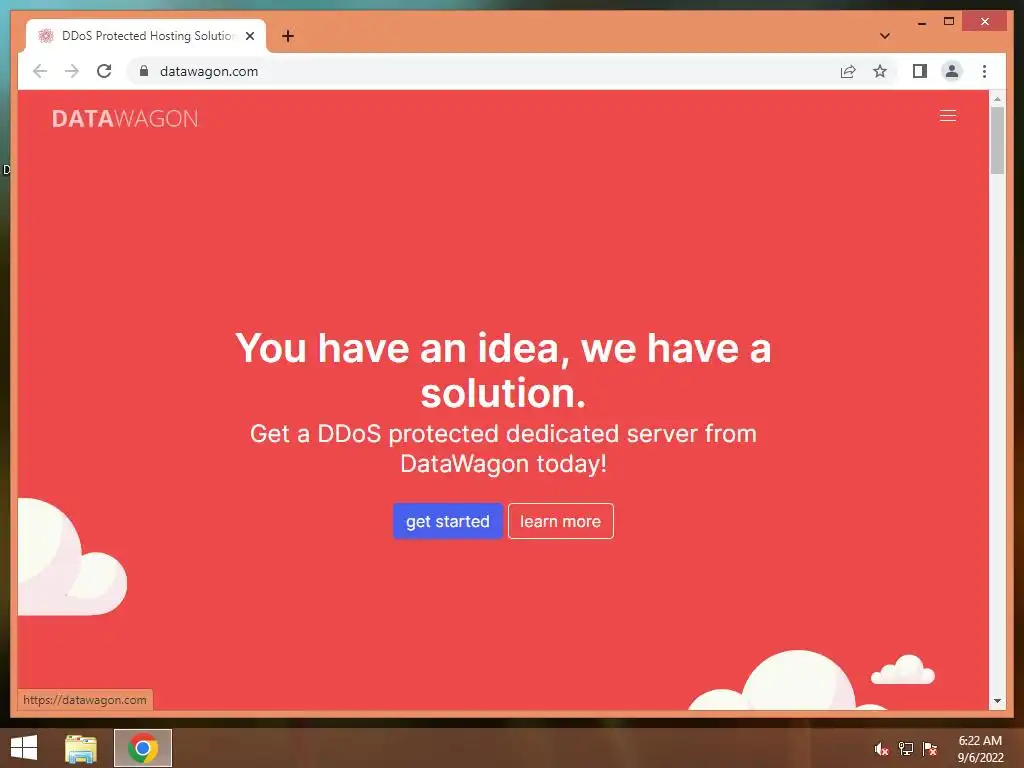Click the blue get started button

tap(447, 521)
